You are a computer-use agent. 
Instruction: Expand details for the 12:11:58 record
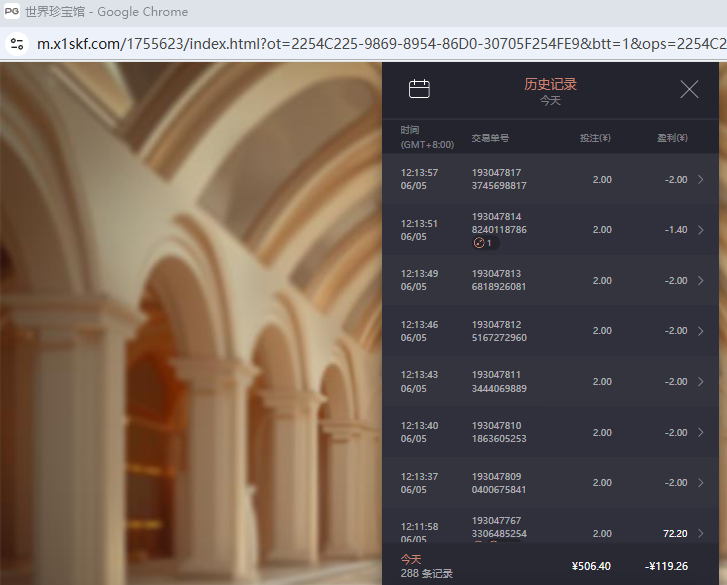coord(701,533)
